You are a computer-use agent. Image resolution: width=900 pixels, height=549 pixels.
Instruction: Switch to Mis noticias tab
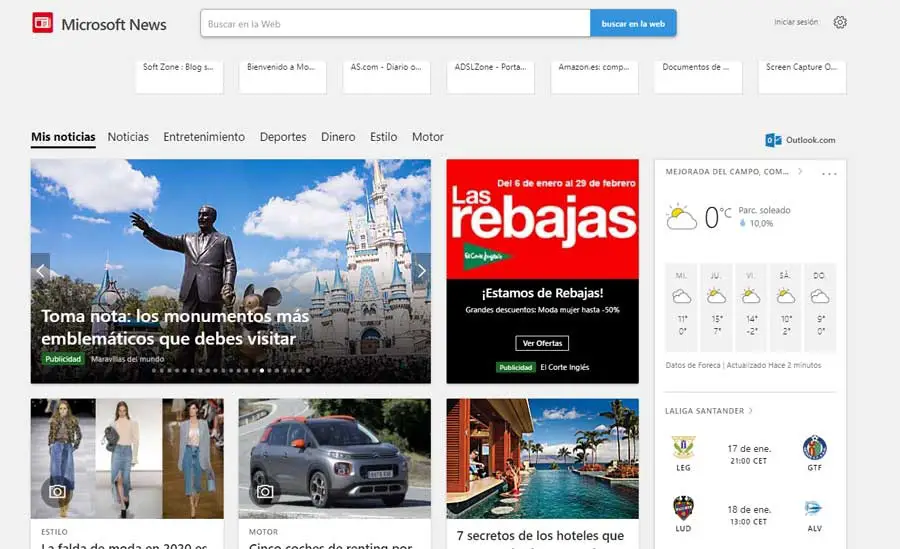(x=63, y=137)
